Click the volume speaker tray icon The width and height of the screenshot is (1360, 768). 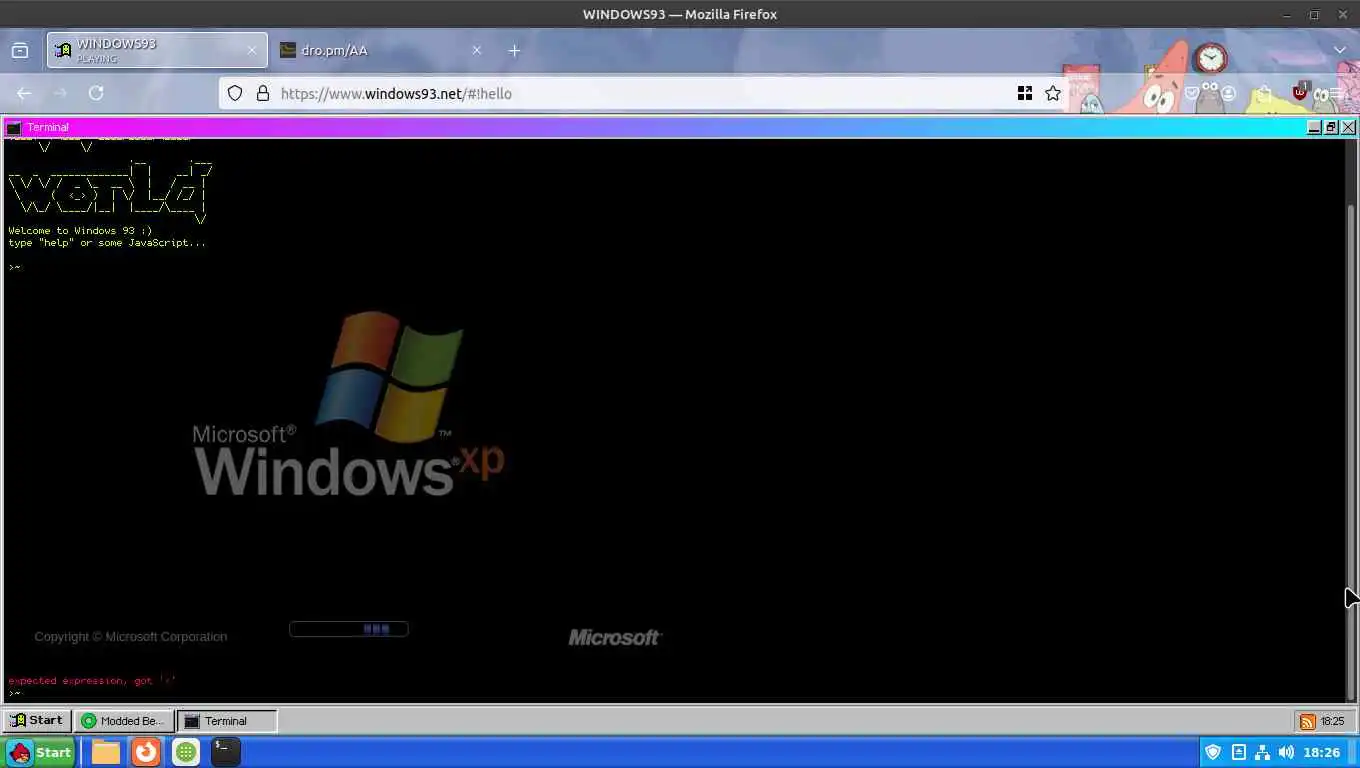click(1286, 752)
